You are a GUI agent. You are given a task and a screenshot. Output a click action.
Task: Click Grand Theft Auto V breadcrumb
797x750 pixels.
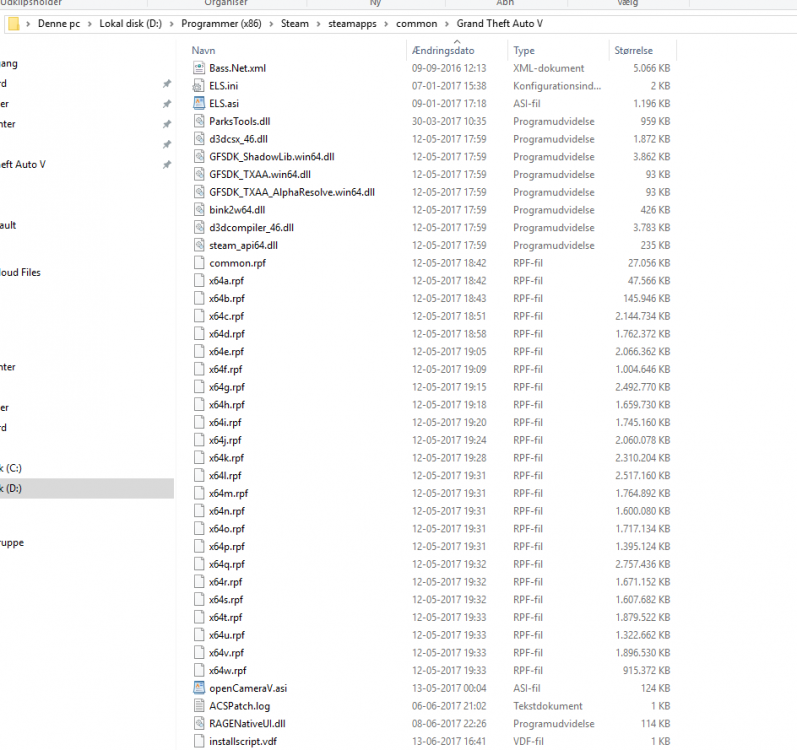[x=500, y=24]
